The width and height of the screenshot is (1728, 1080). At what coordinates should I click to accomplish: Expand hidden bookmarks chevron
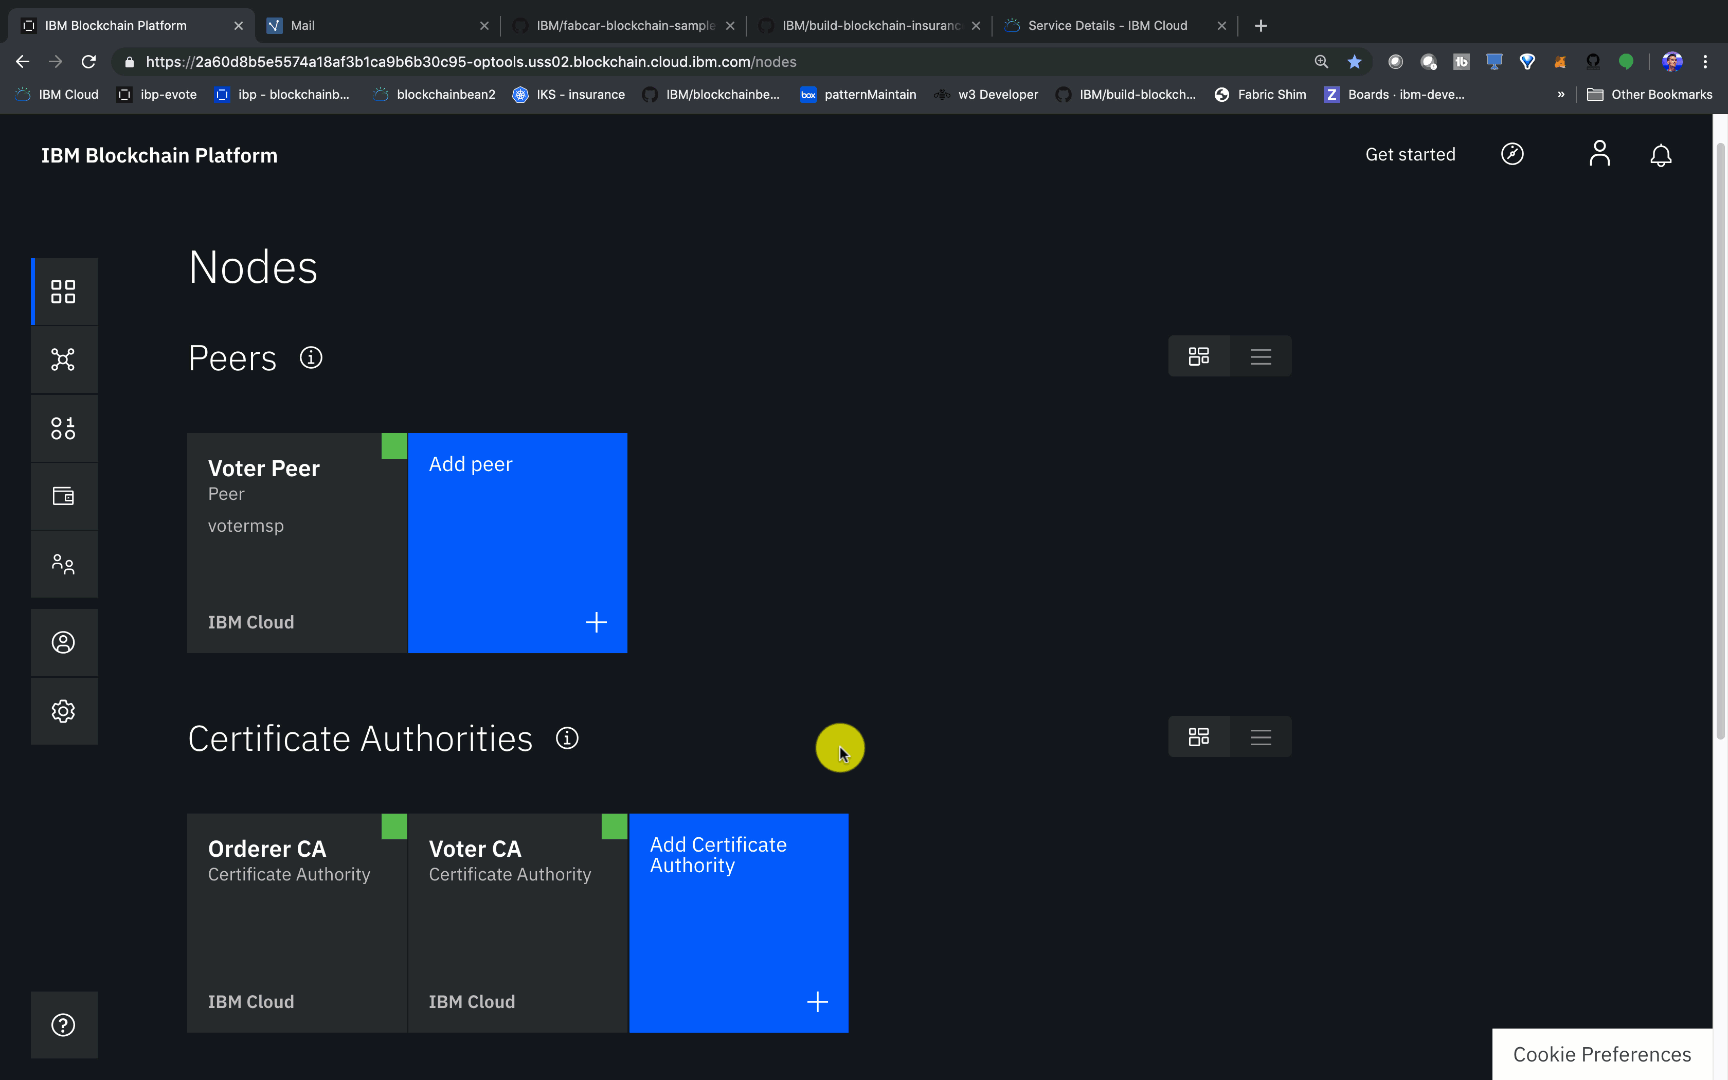[1560, 94]
